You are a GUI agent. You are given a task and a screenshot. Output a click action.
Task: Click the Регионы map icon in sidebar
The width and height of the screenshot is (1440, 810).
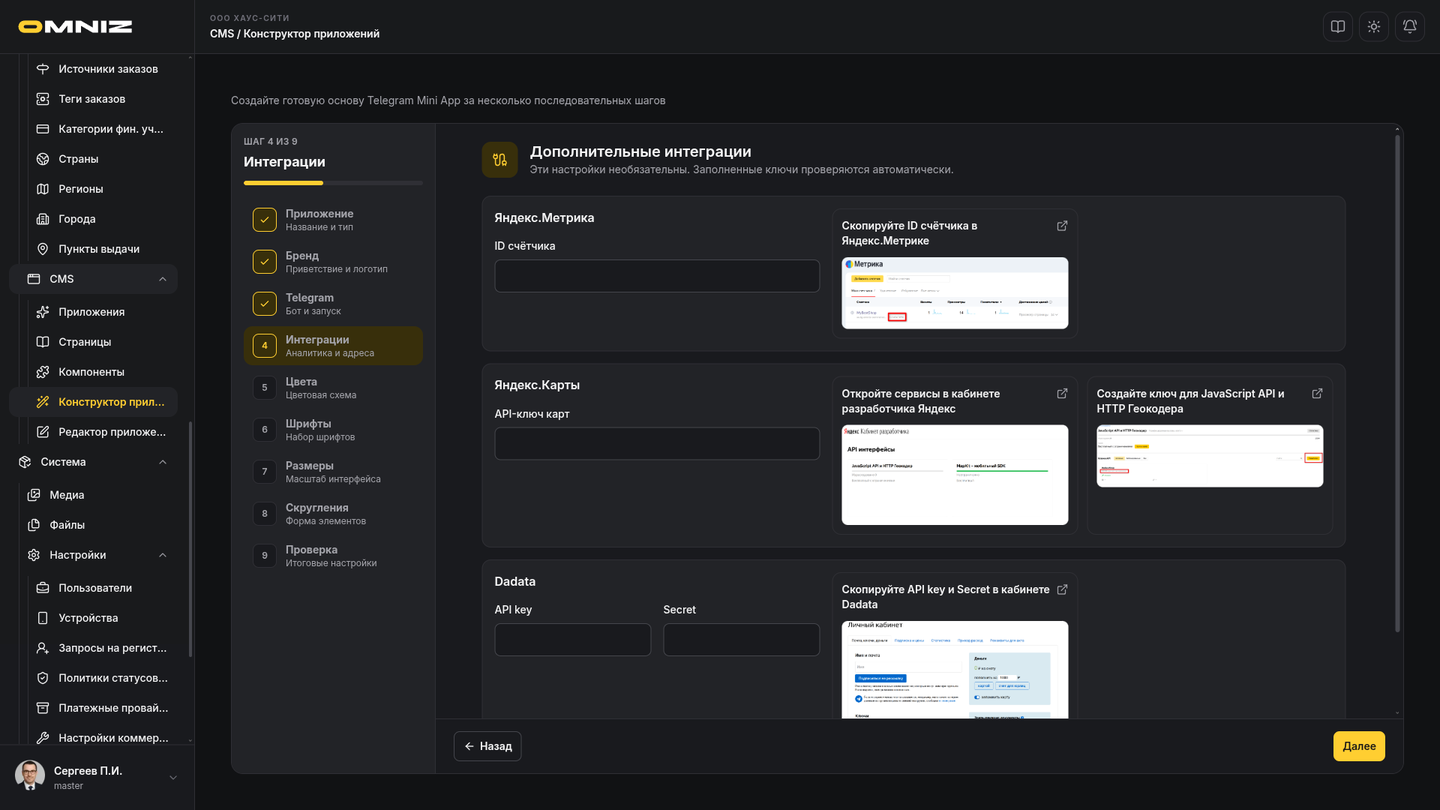[x=43, y=189]
